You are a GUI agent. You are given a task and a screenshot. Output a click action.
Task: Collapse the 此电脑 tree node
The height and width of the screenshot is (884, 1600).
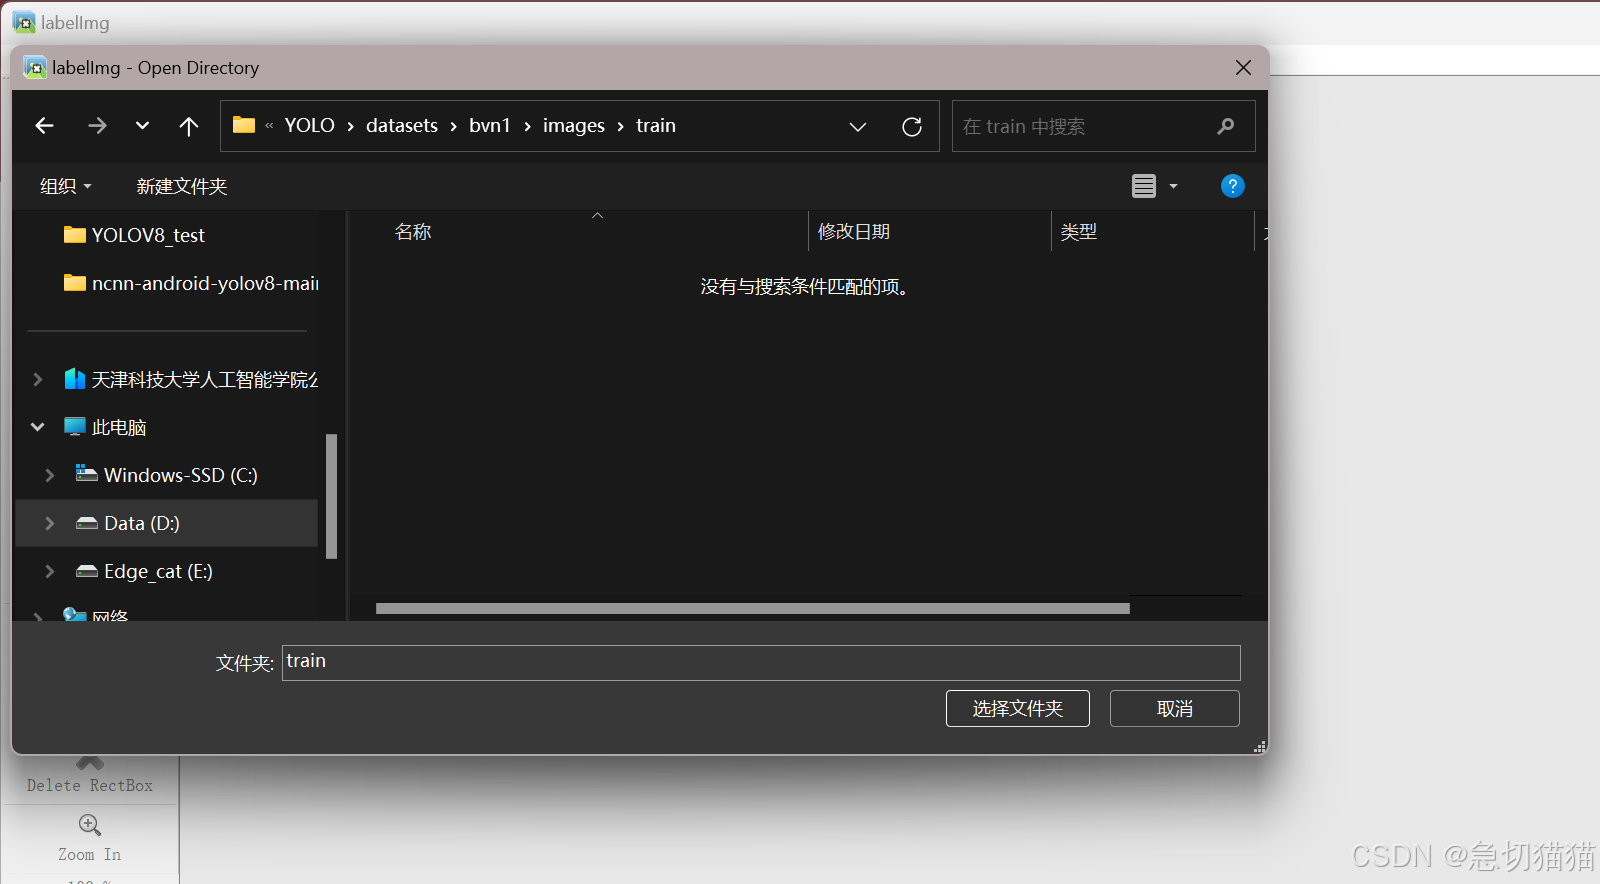coord(37,427)
